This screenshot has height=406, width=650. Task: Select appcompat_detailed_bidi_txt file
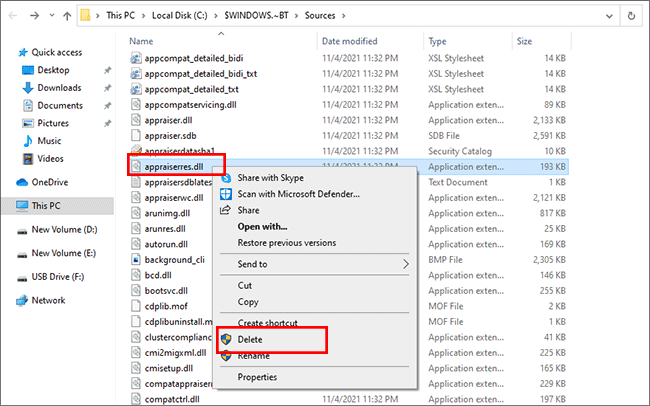point(201,74)
